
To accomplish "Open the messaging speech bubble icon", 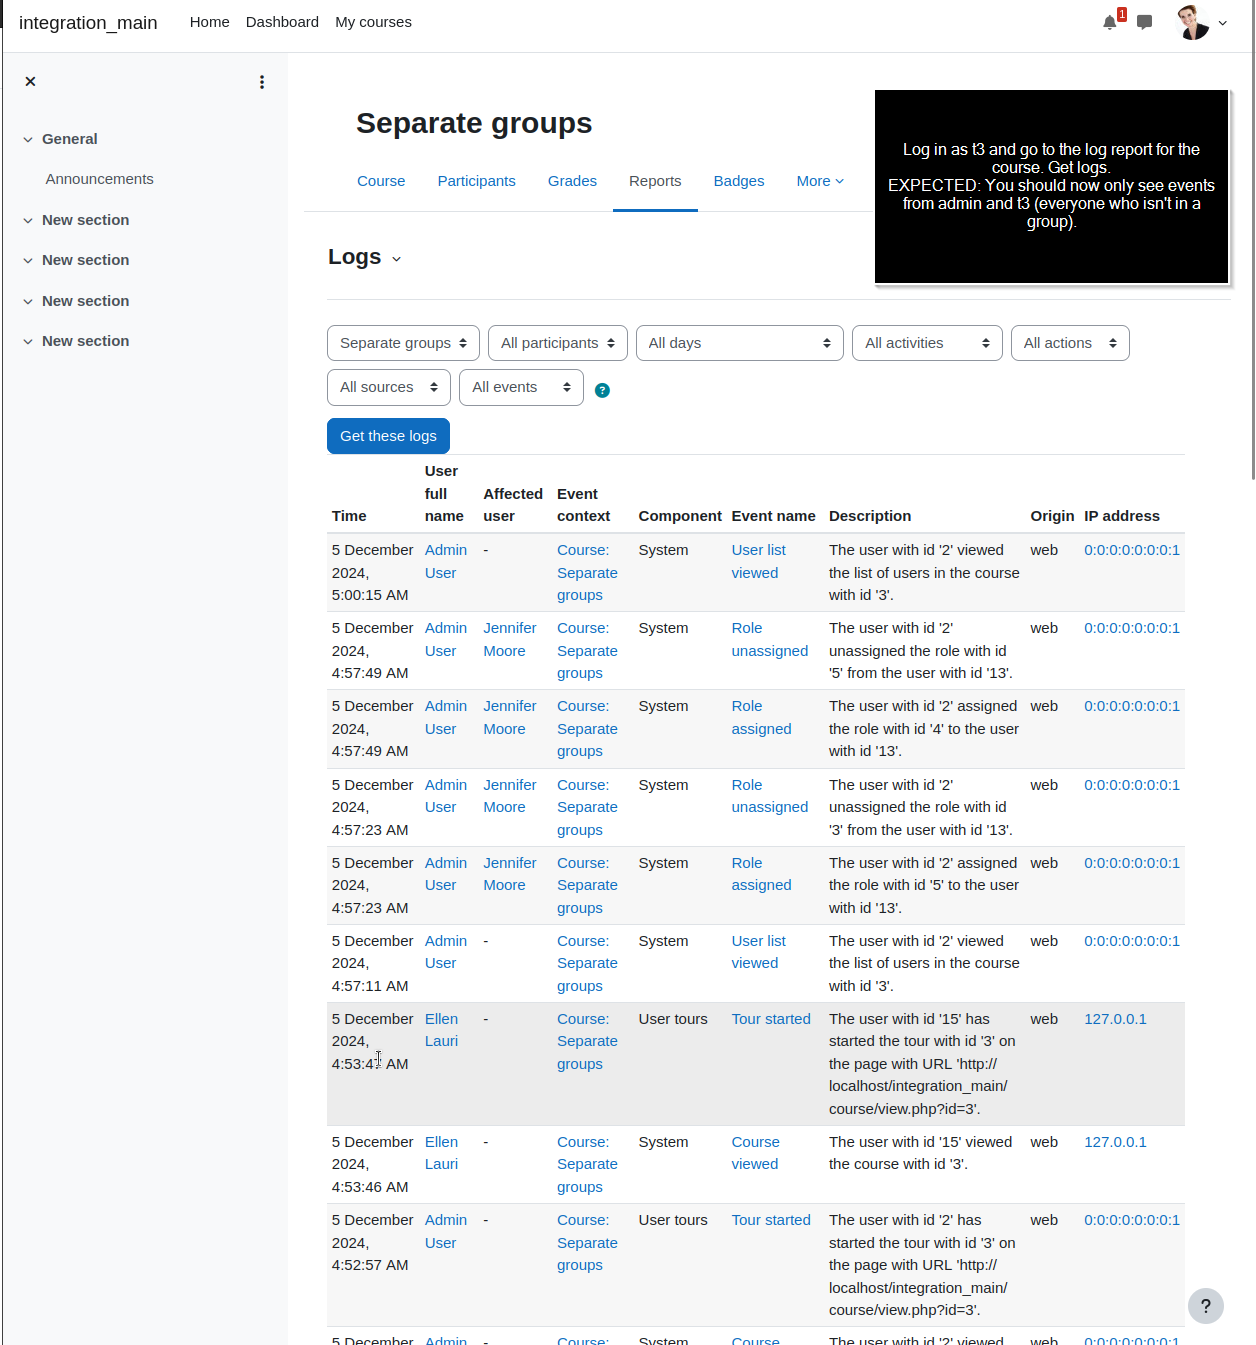I will pos(1145,22).
